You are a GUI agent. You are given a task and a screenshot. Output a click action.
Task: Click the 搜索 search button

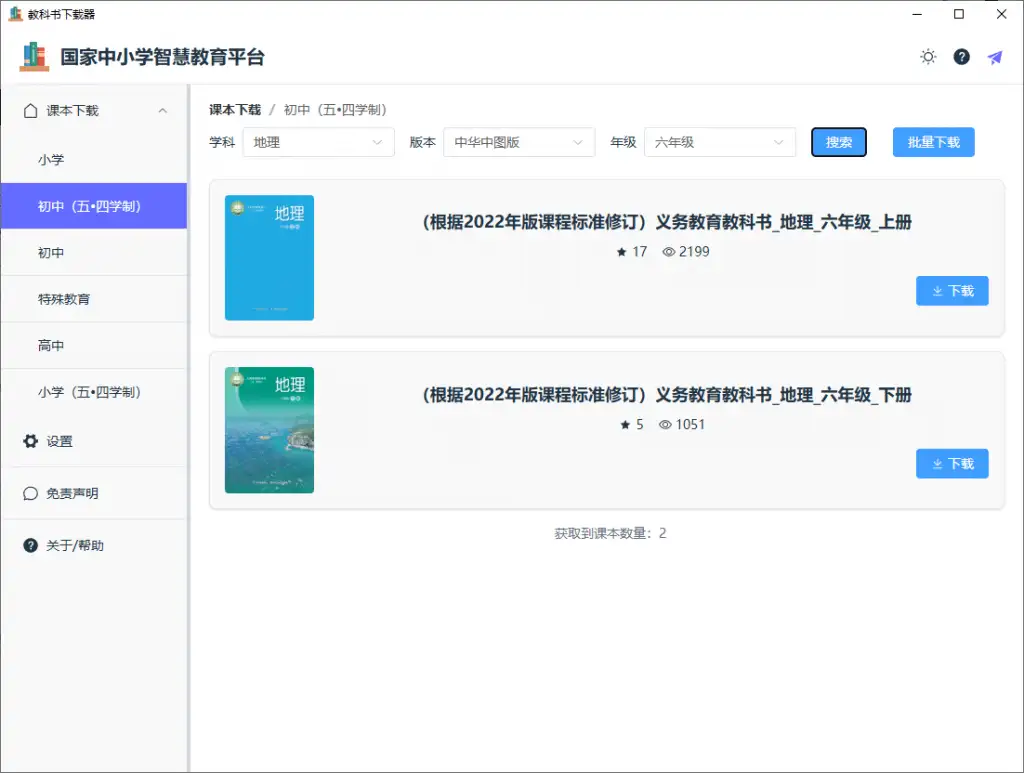pos(838,142)
